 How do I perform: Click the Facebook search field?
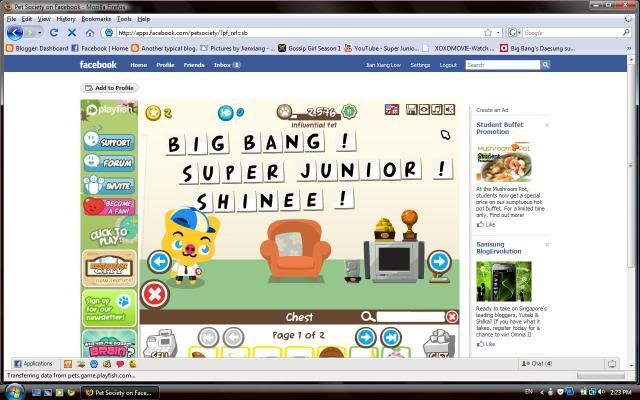coord(503,65)
